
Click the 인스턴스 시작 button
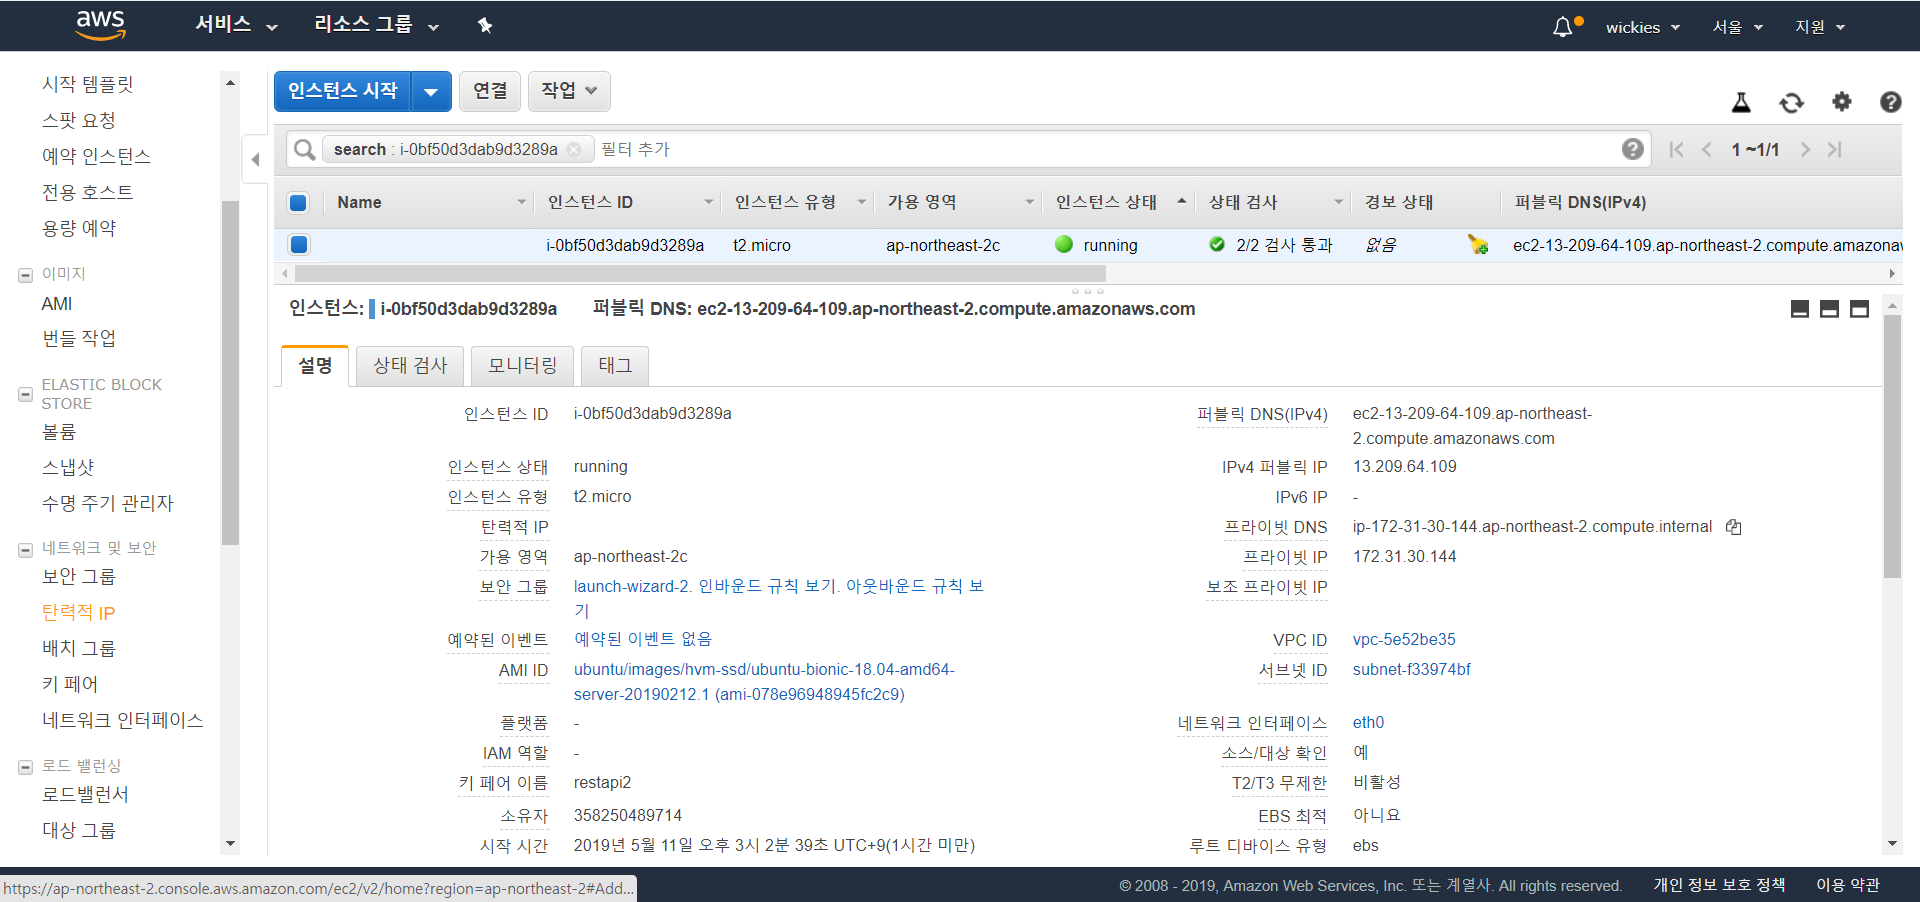(343, 91)
